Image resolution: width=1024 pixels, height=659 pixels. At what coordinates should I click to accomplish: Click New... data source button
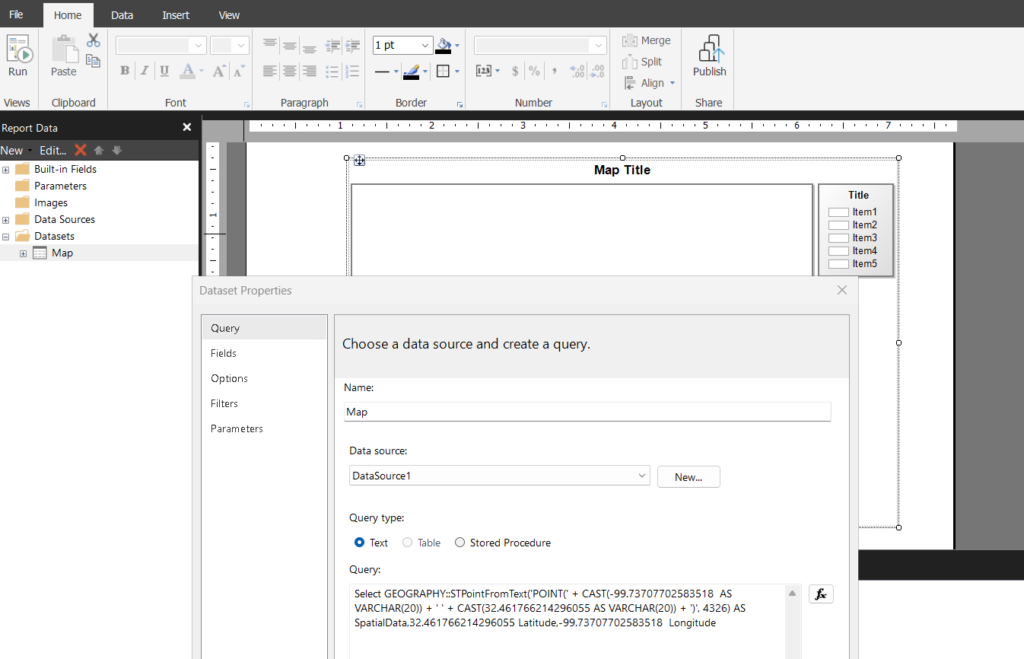(688, 477)
